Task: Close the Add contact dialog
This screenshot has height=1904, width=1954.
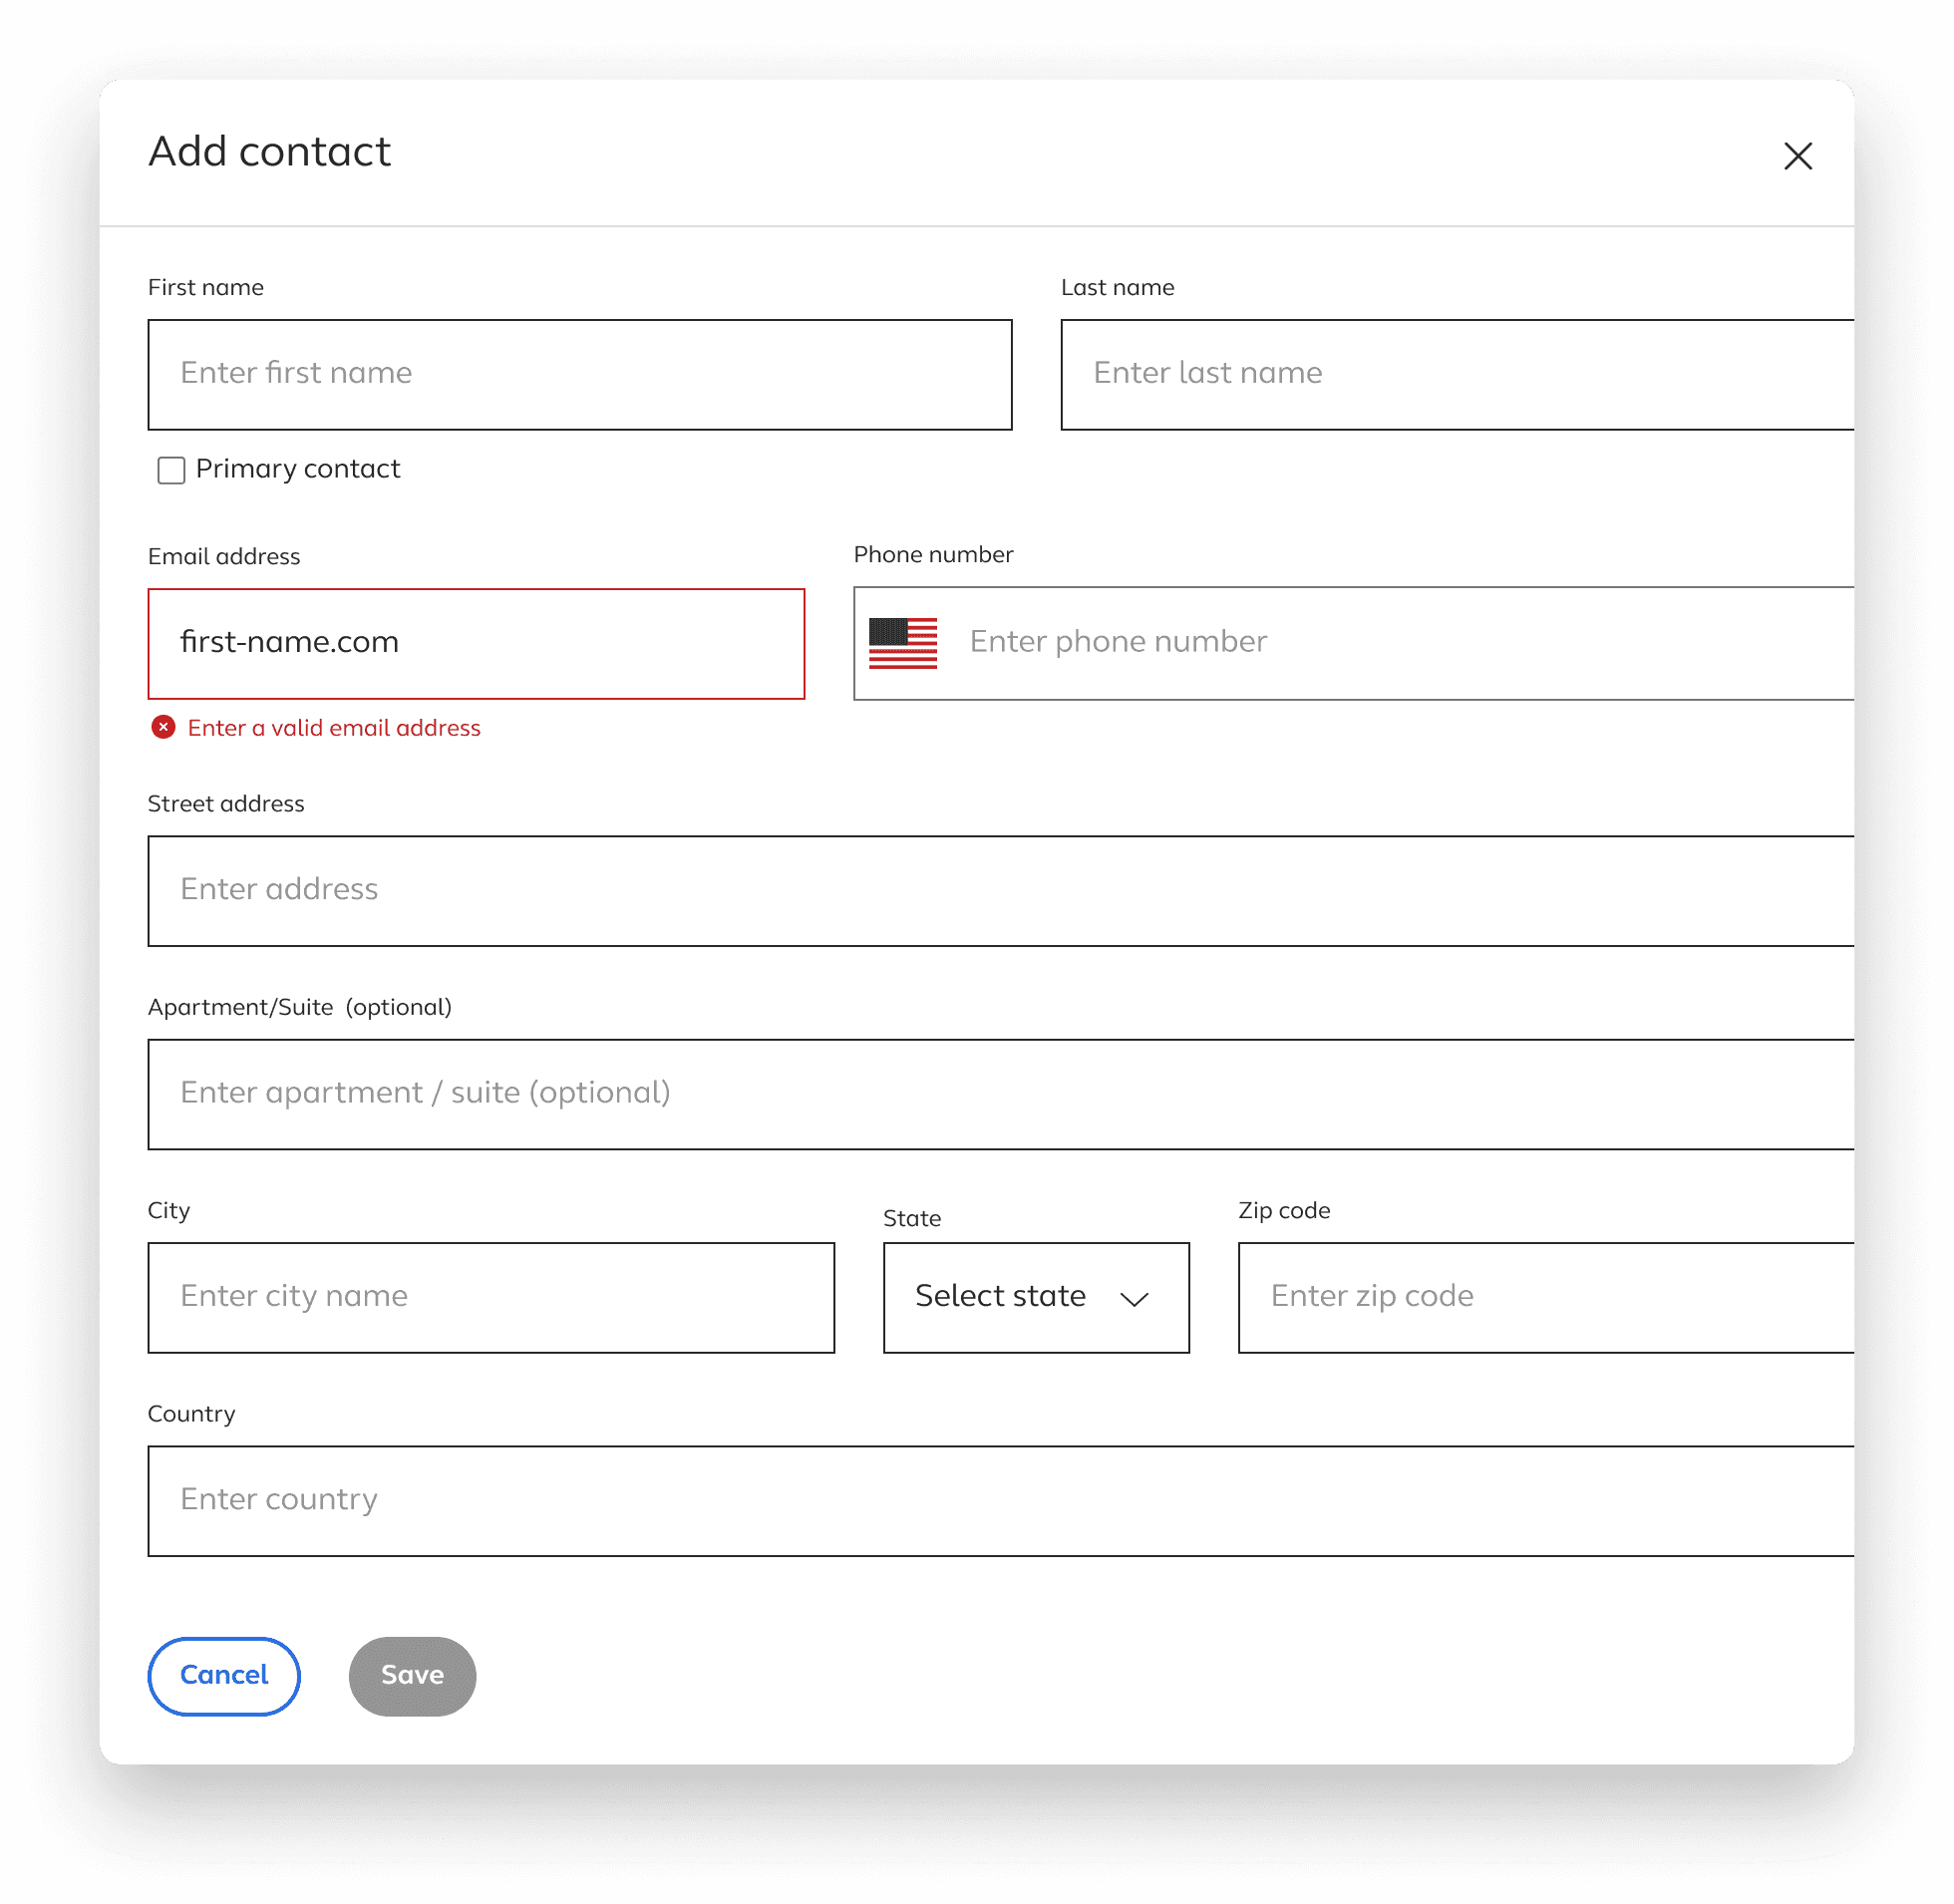Action: [x=1797, y=156]
